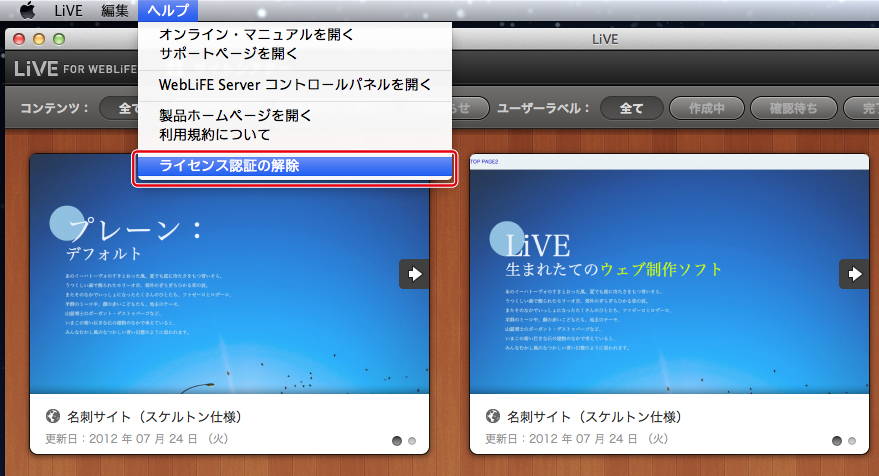Close the ヘルプ menu in menu bar
879x476 pixels.
click(168, 11)
